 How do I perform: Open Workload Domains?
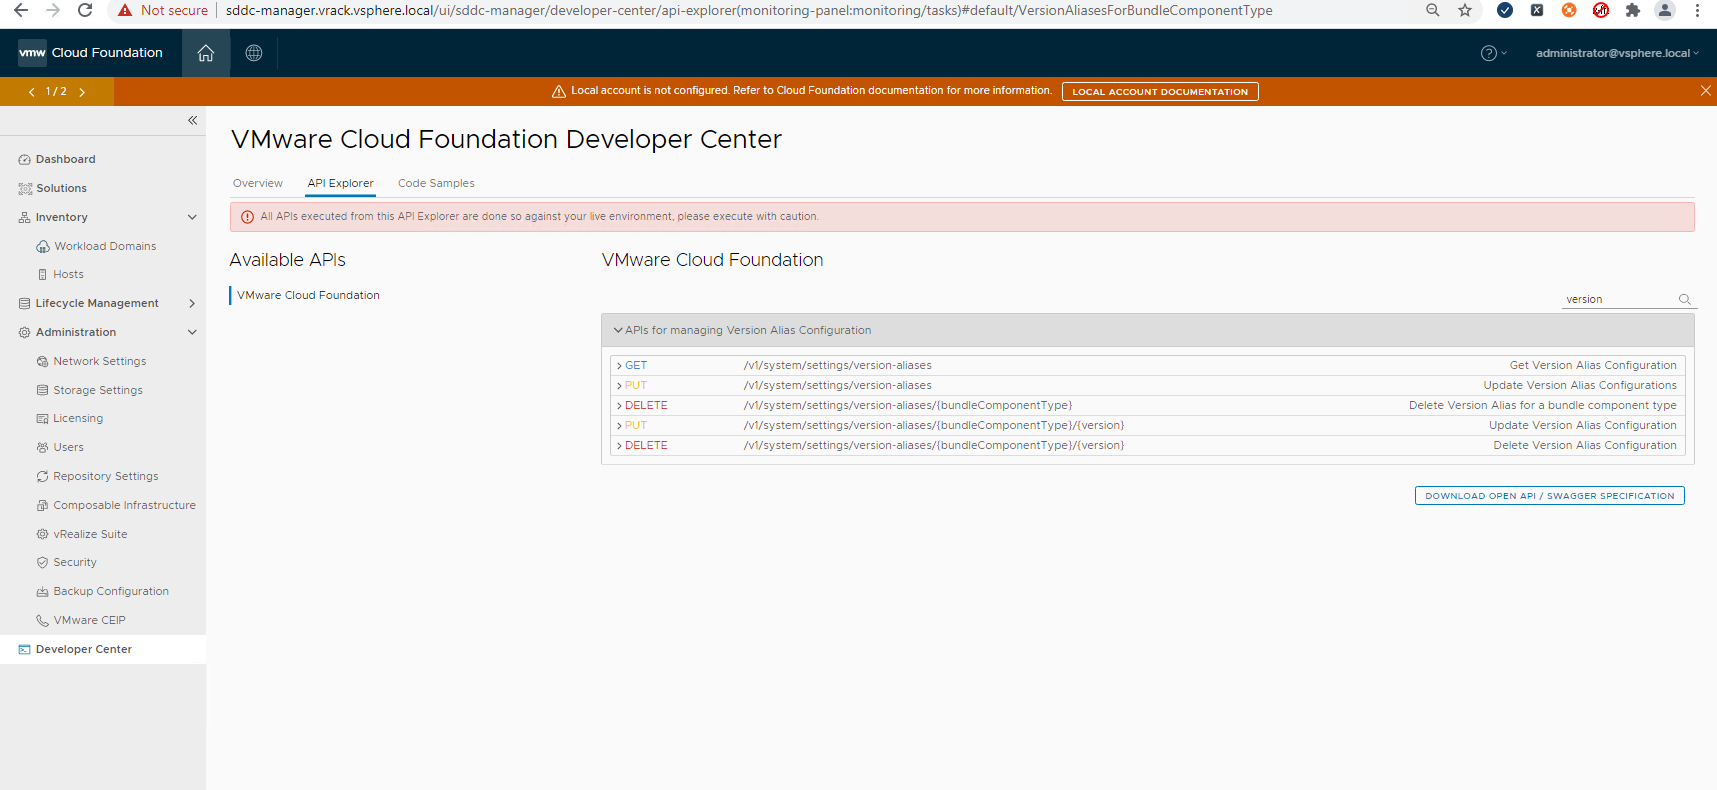pos(105,246)
